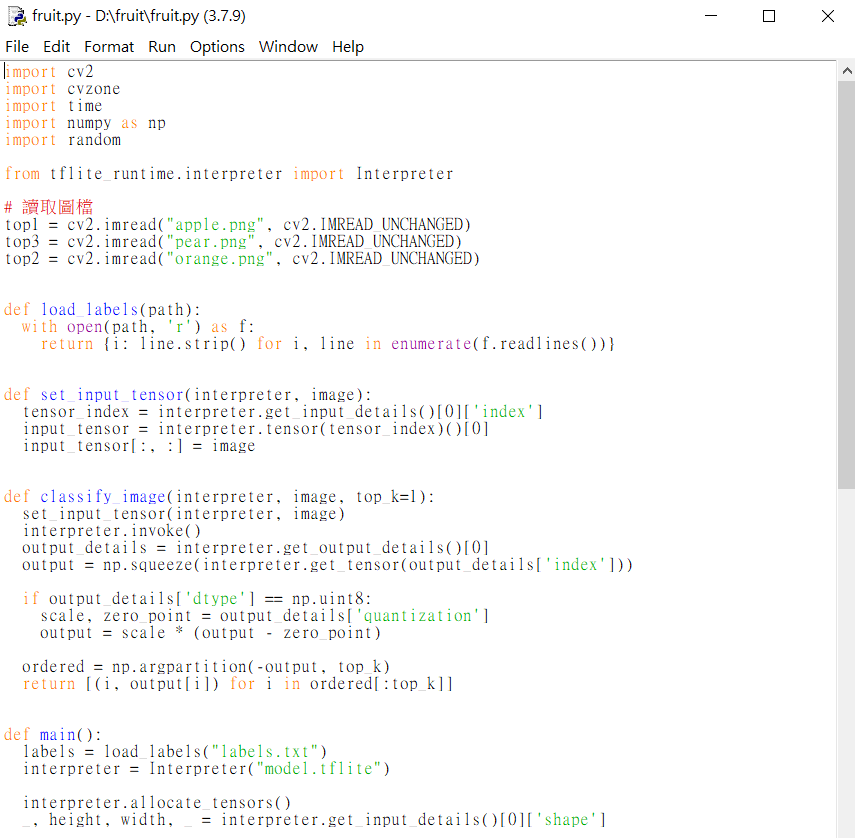
Task: Click the 'interpreter.invoke()' line
Action: 112,530
